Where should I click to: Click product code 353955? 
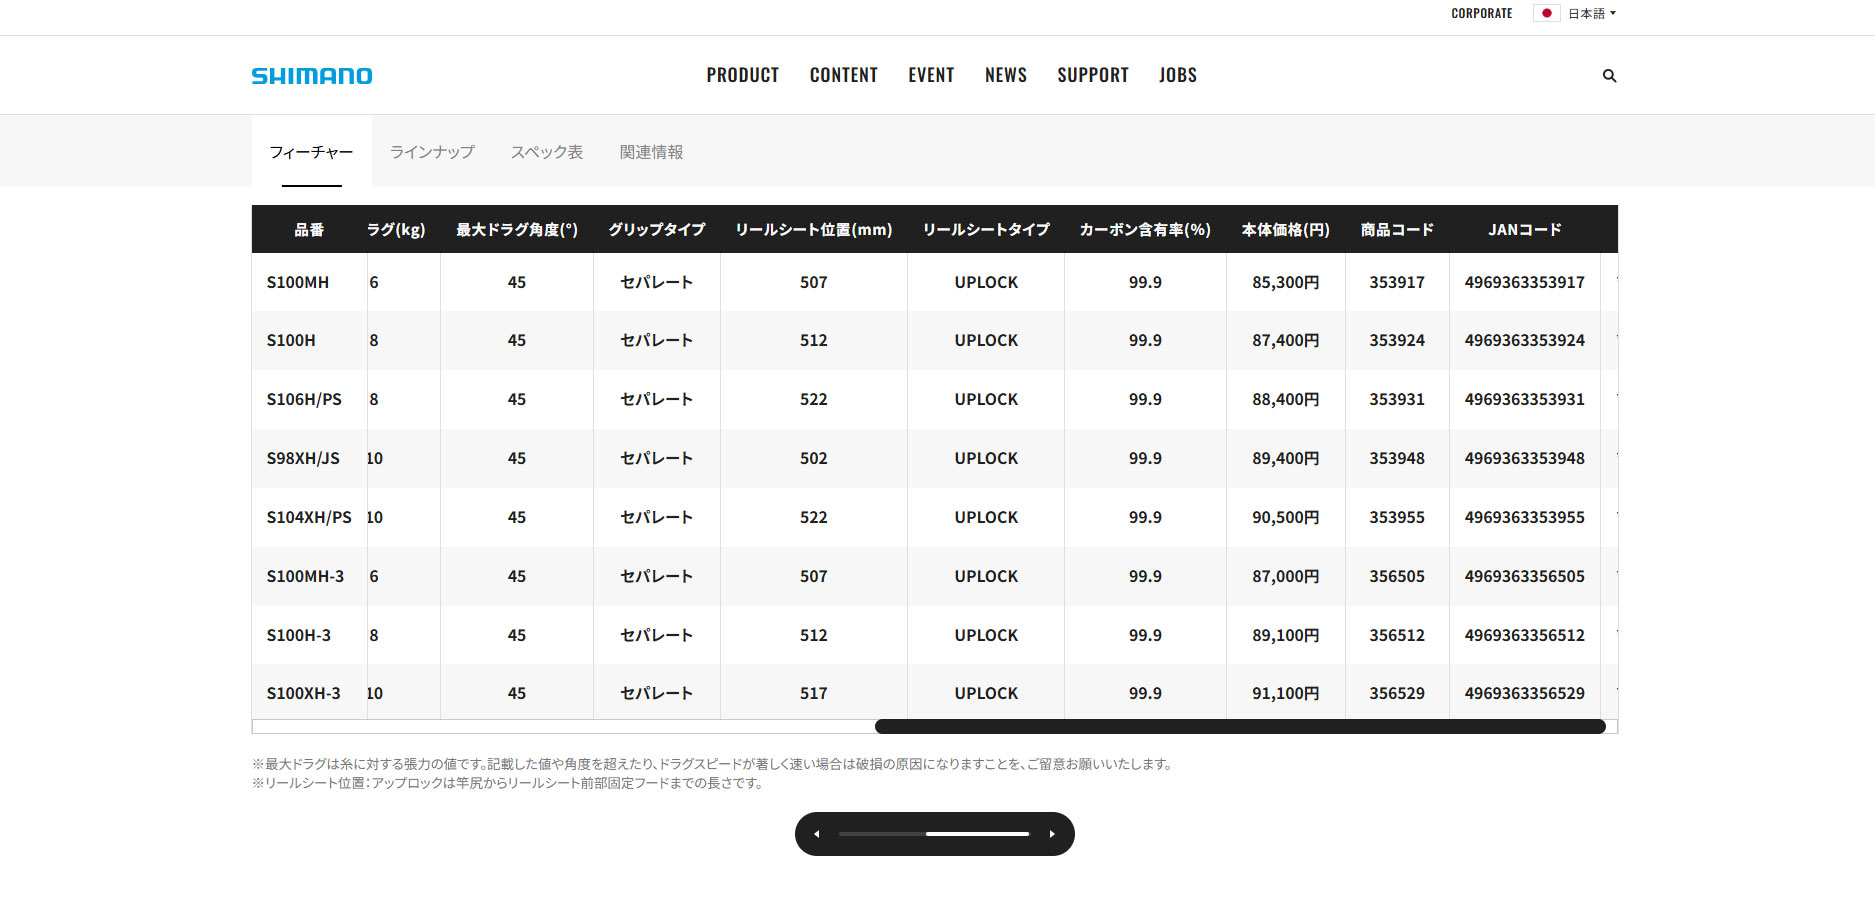pyautogui.click(x=1397, y=518)
